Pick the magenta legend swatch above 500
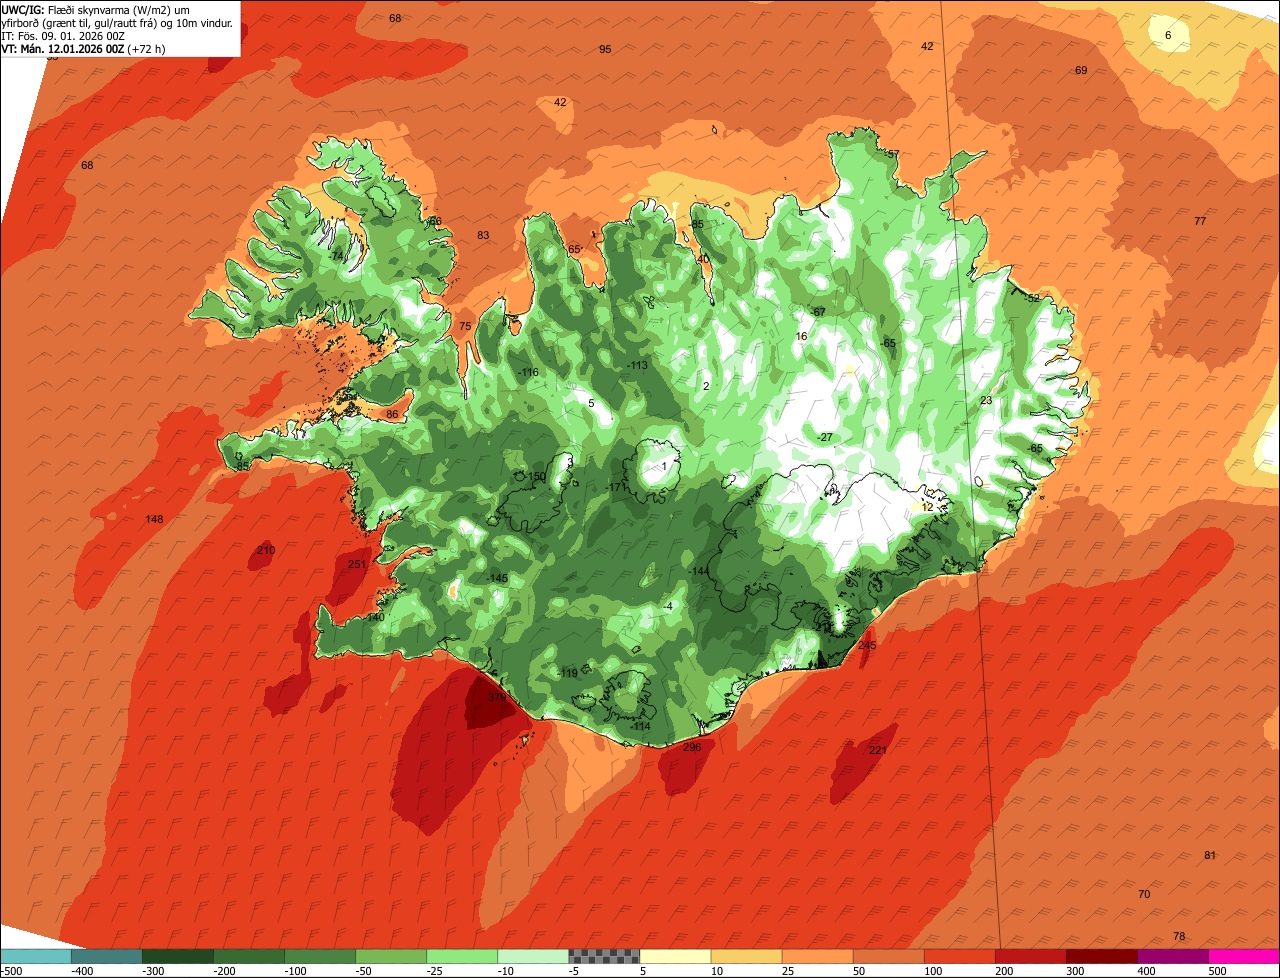1280x978 pixels. [x=1244, y=955]
